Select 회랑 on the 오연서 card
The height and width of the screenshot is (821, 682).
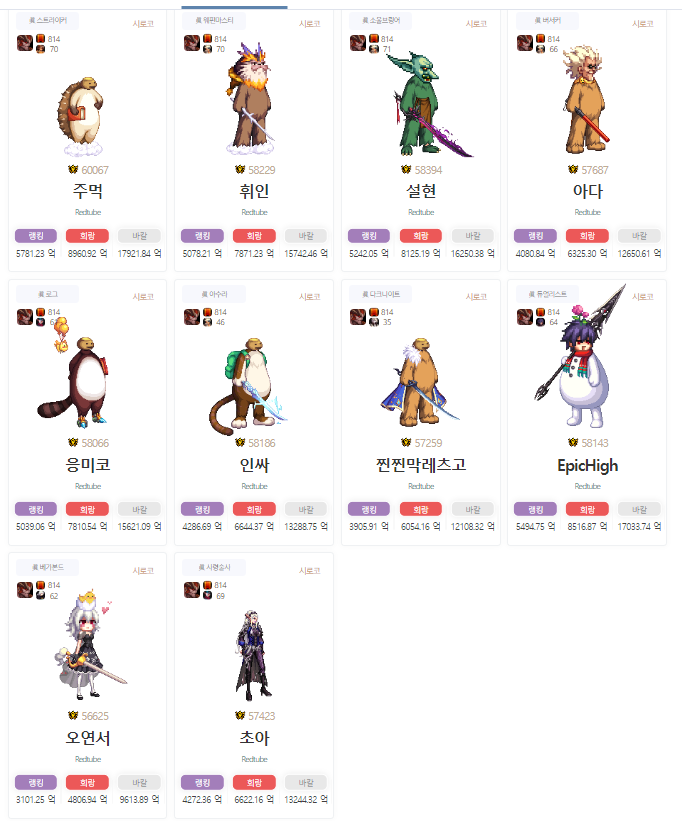[87, 783]
